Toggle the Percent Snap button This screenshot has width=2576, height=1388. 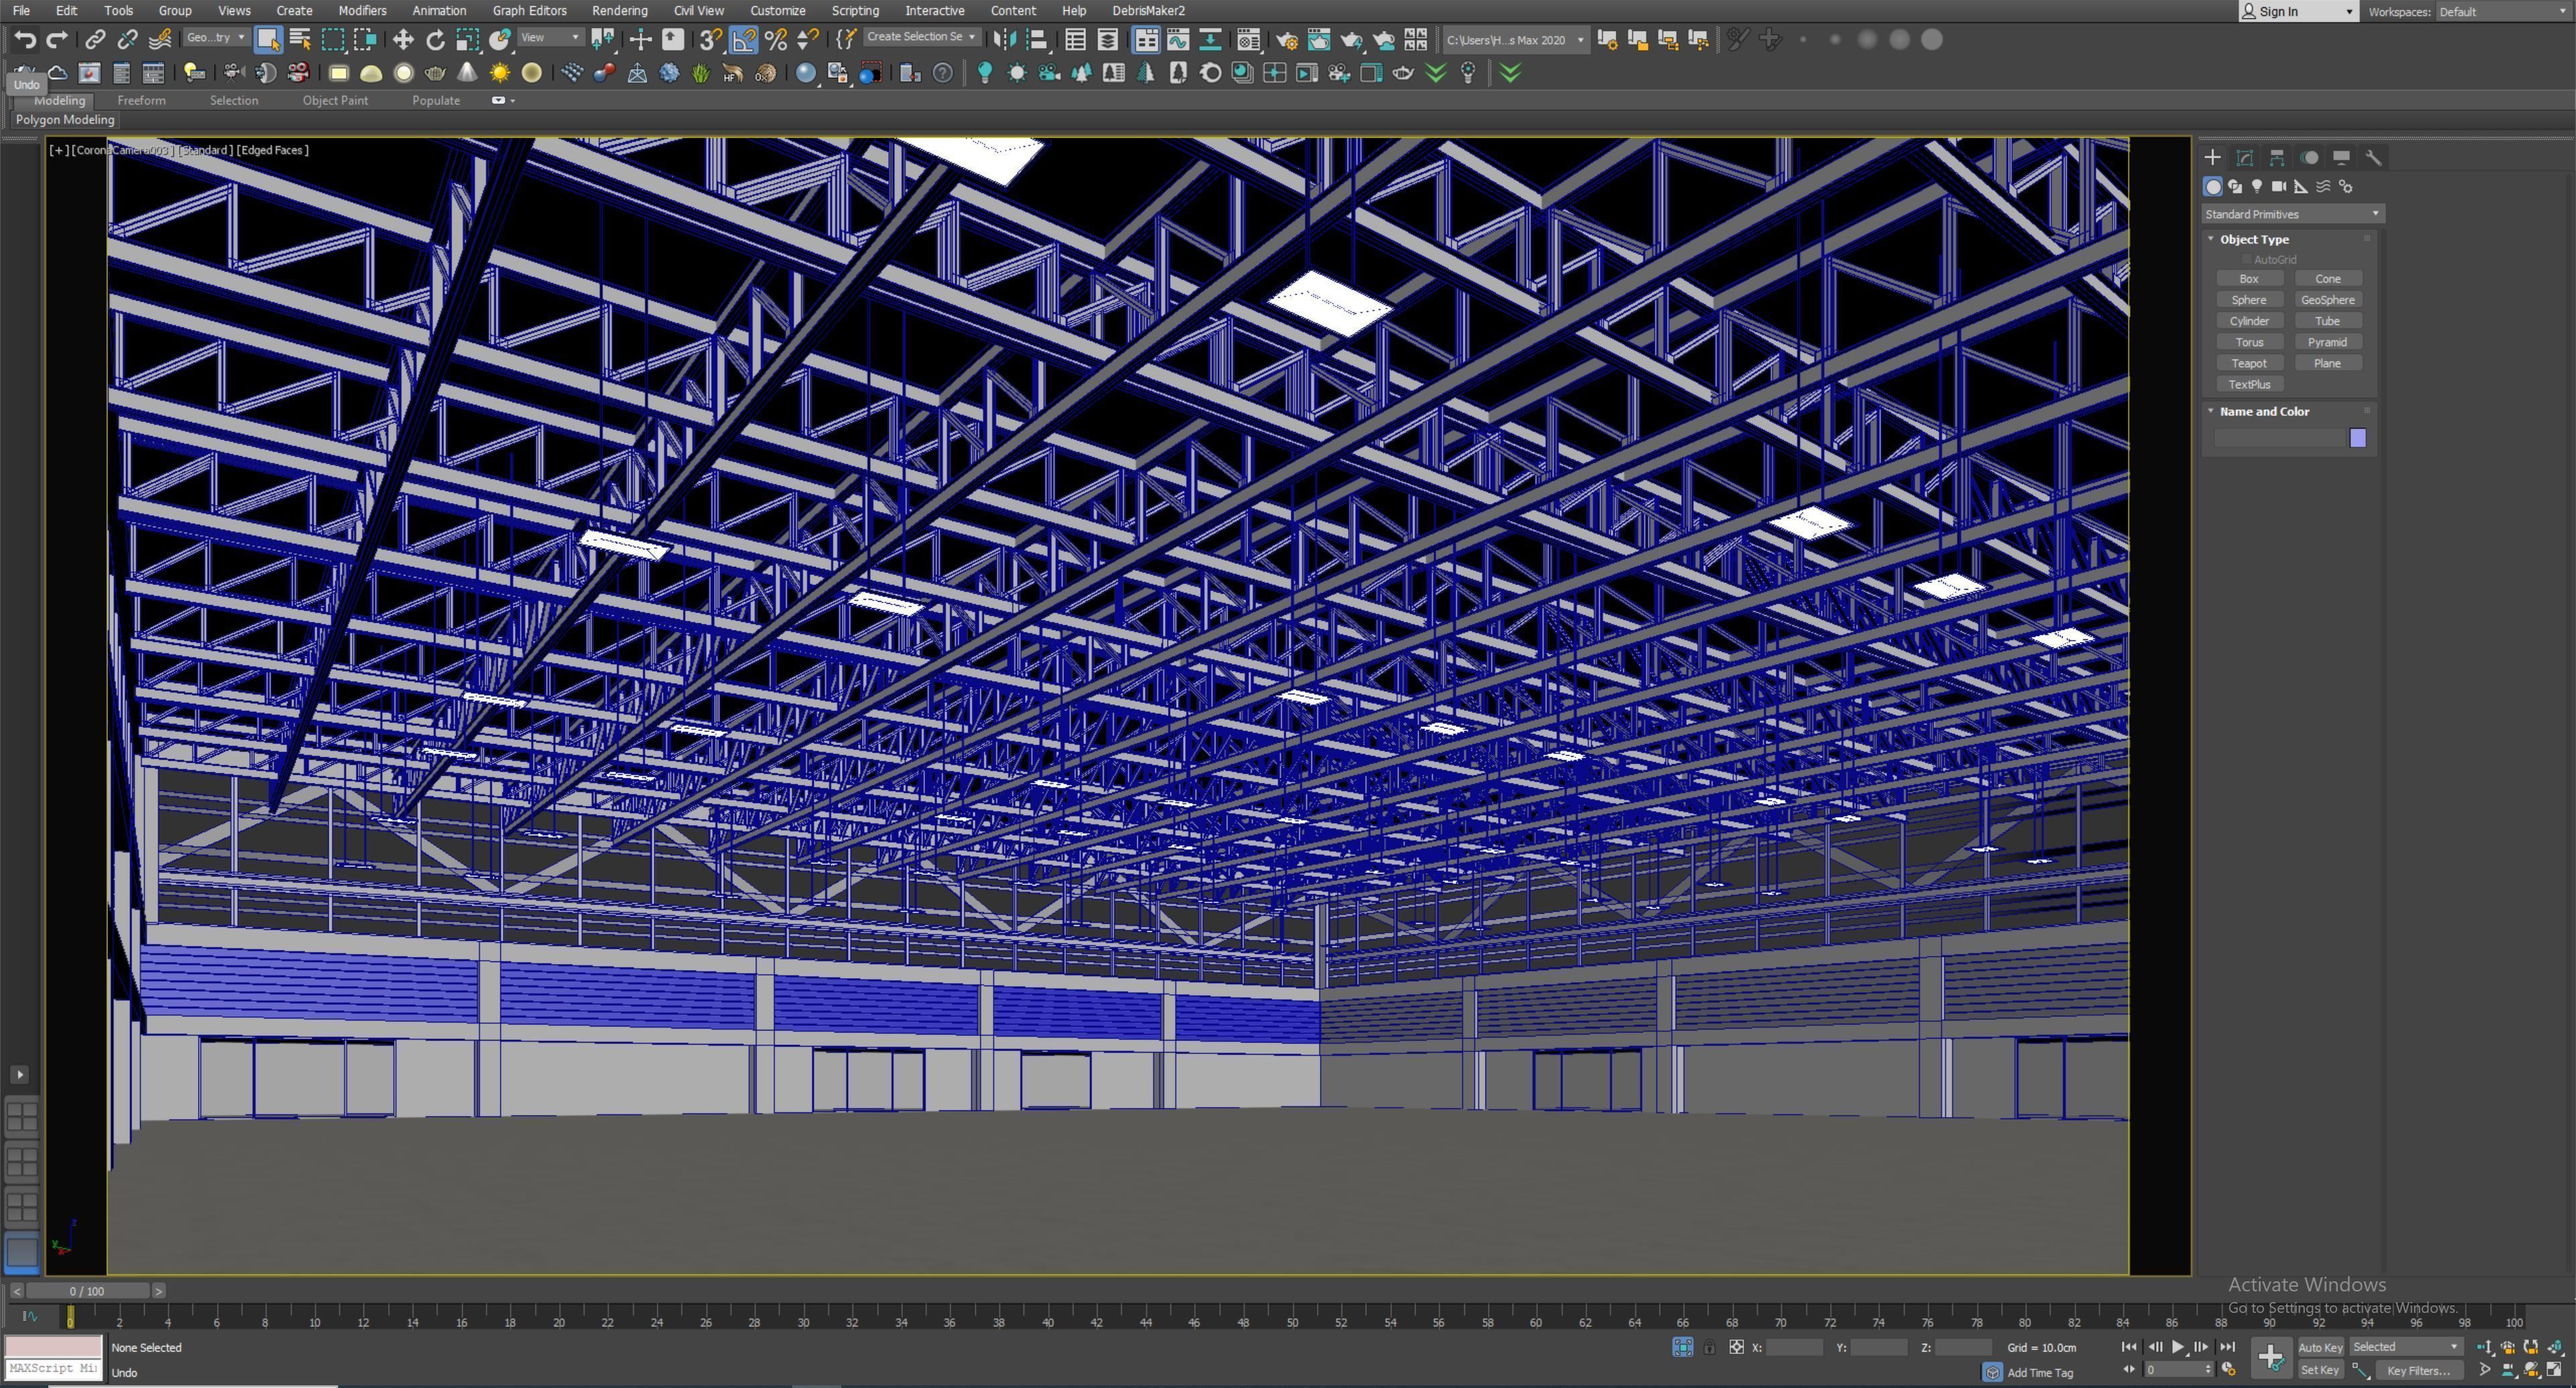775,40
